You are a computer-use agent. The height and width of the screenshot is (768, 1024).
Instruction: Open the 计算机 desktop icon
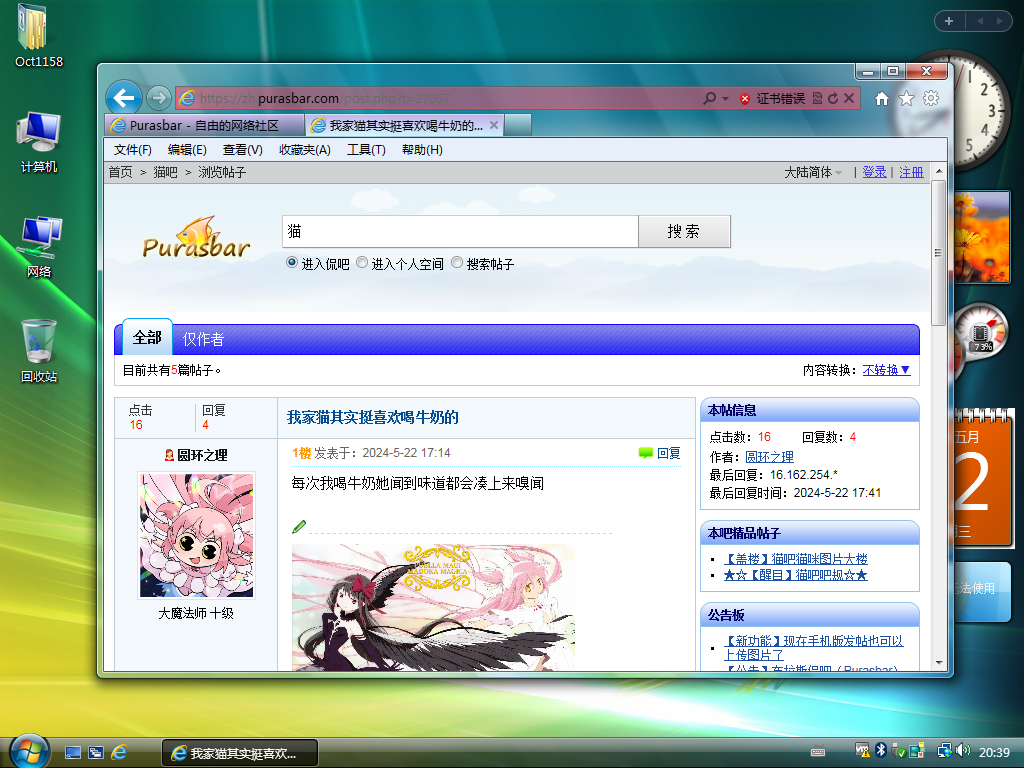[39, 142]
